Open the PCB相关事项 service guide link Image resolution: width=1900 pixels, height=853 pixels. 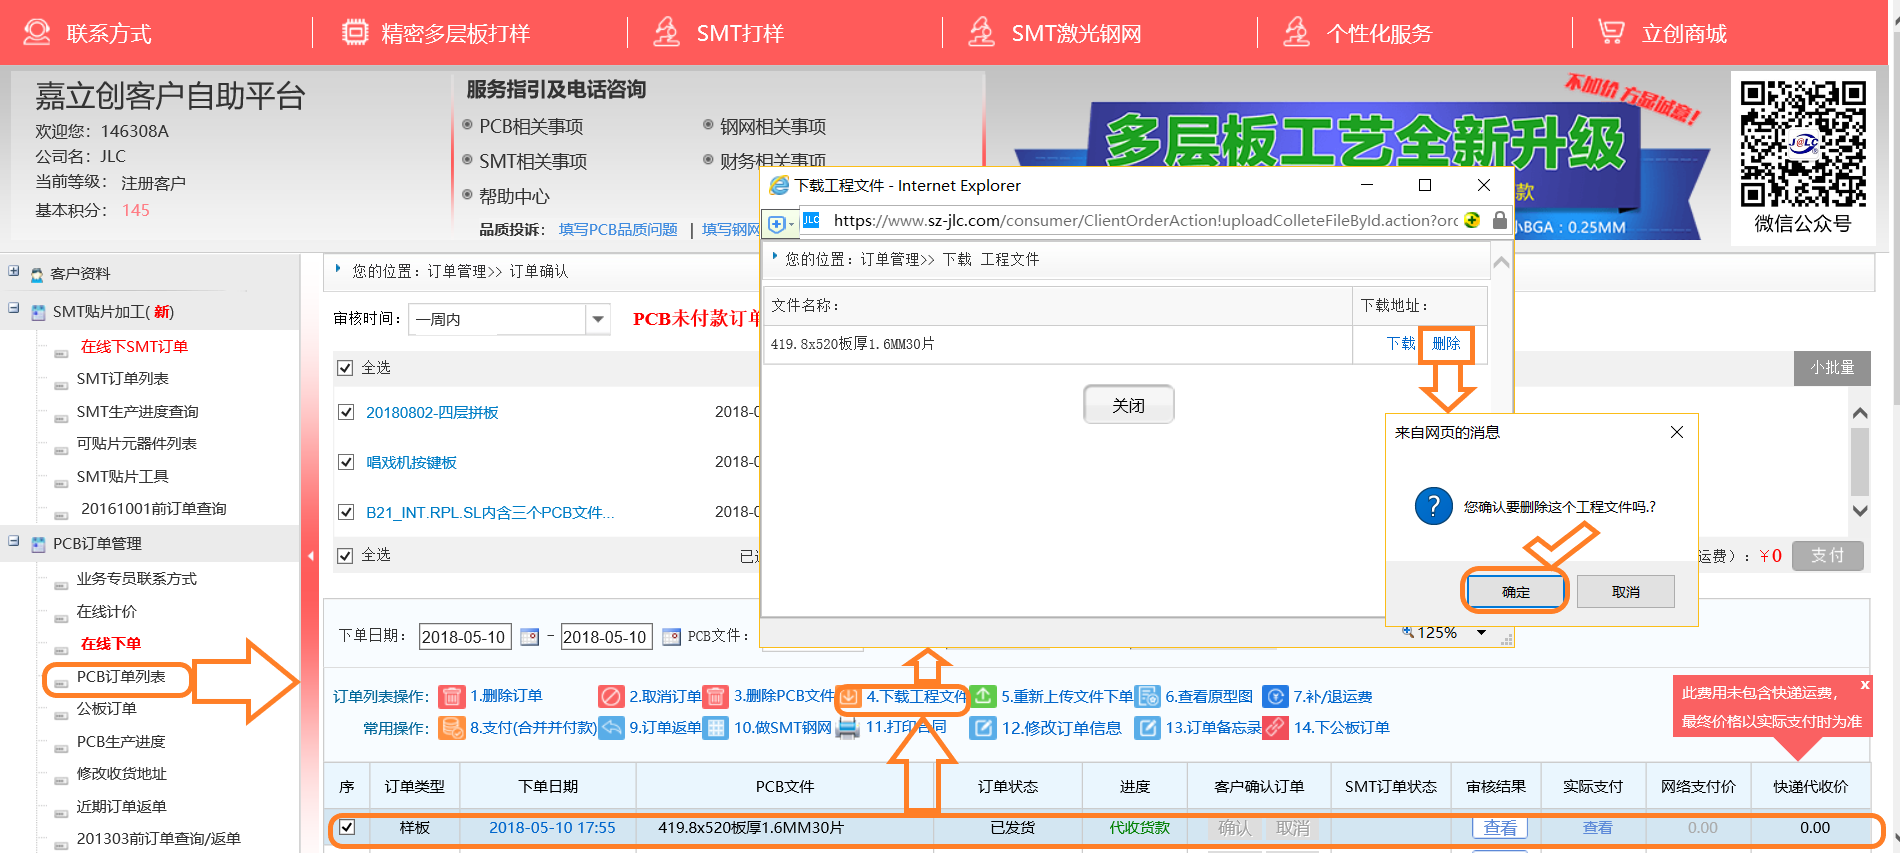(531, 127)
